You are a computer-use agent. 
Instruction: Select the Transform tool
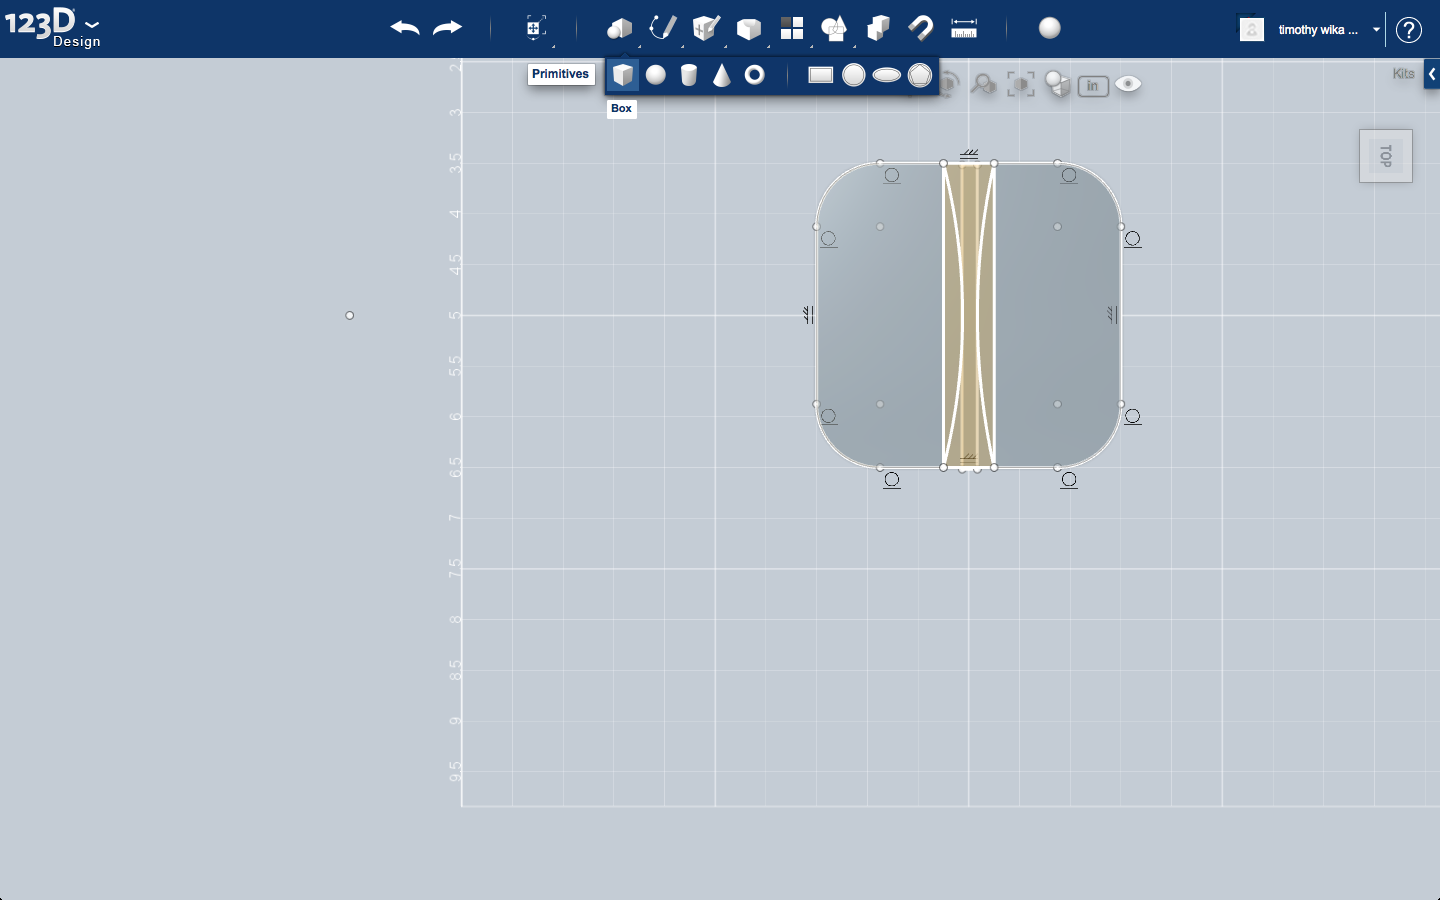click(534, 27)
